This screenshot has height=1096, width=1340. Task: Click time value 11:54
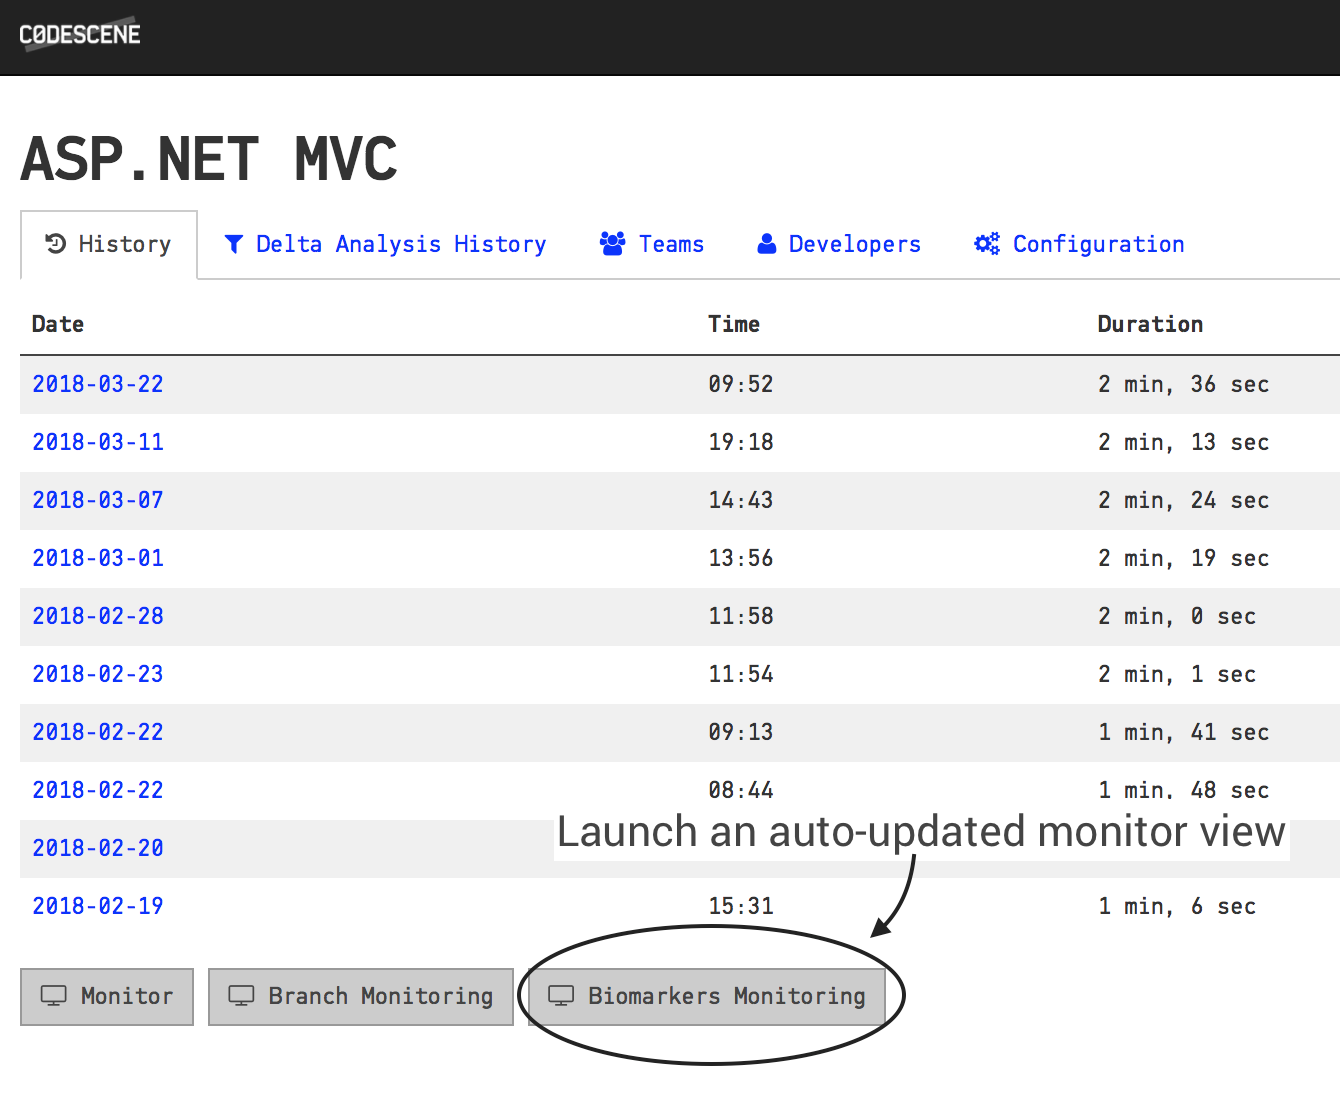[x=741, y=674]
